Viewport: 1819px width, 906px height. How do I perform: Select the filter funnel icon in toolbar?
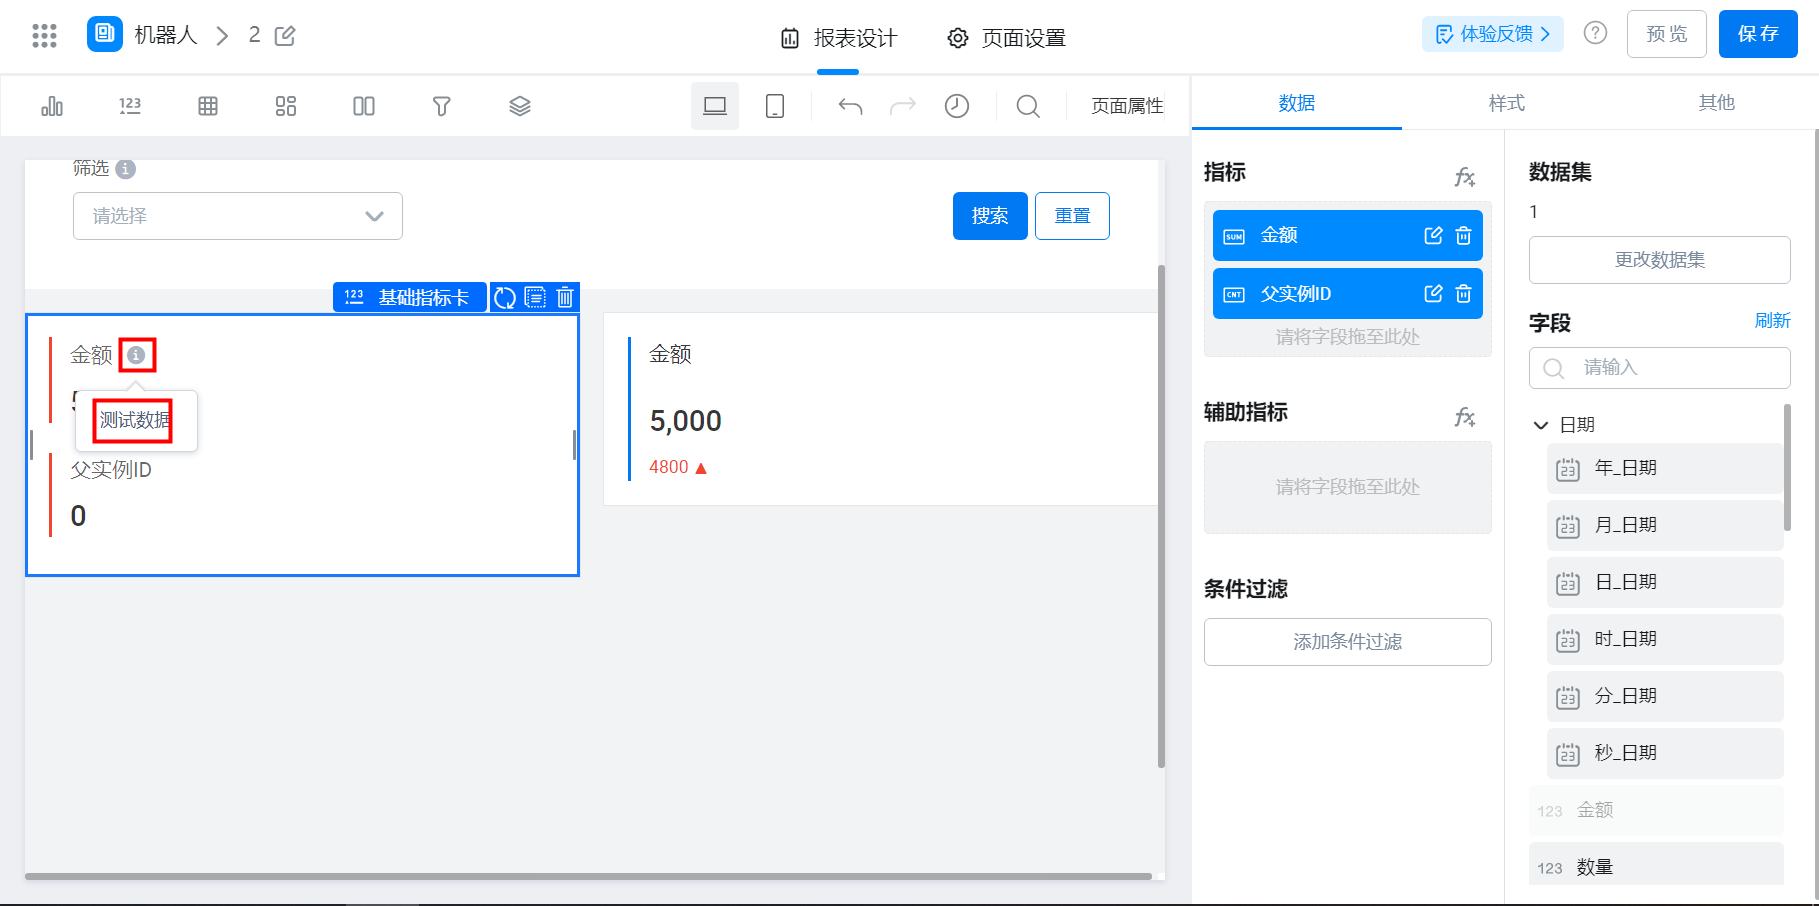pos(441,106)
